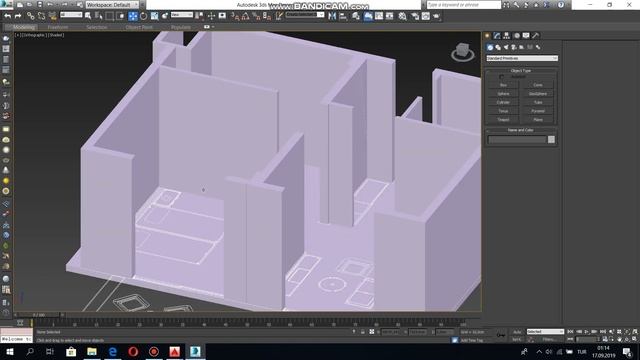This screenshot has height=360, width=640.
Task: Open the Motion command panel tab
Action: click(516, 36)
